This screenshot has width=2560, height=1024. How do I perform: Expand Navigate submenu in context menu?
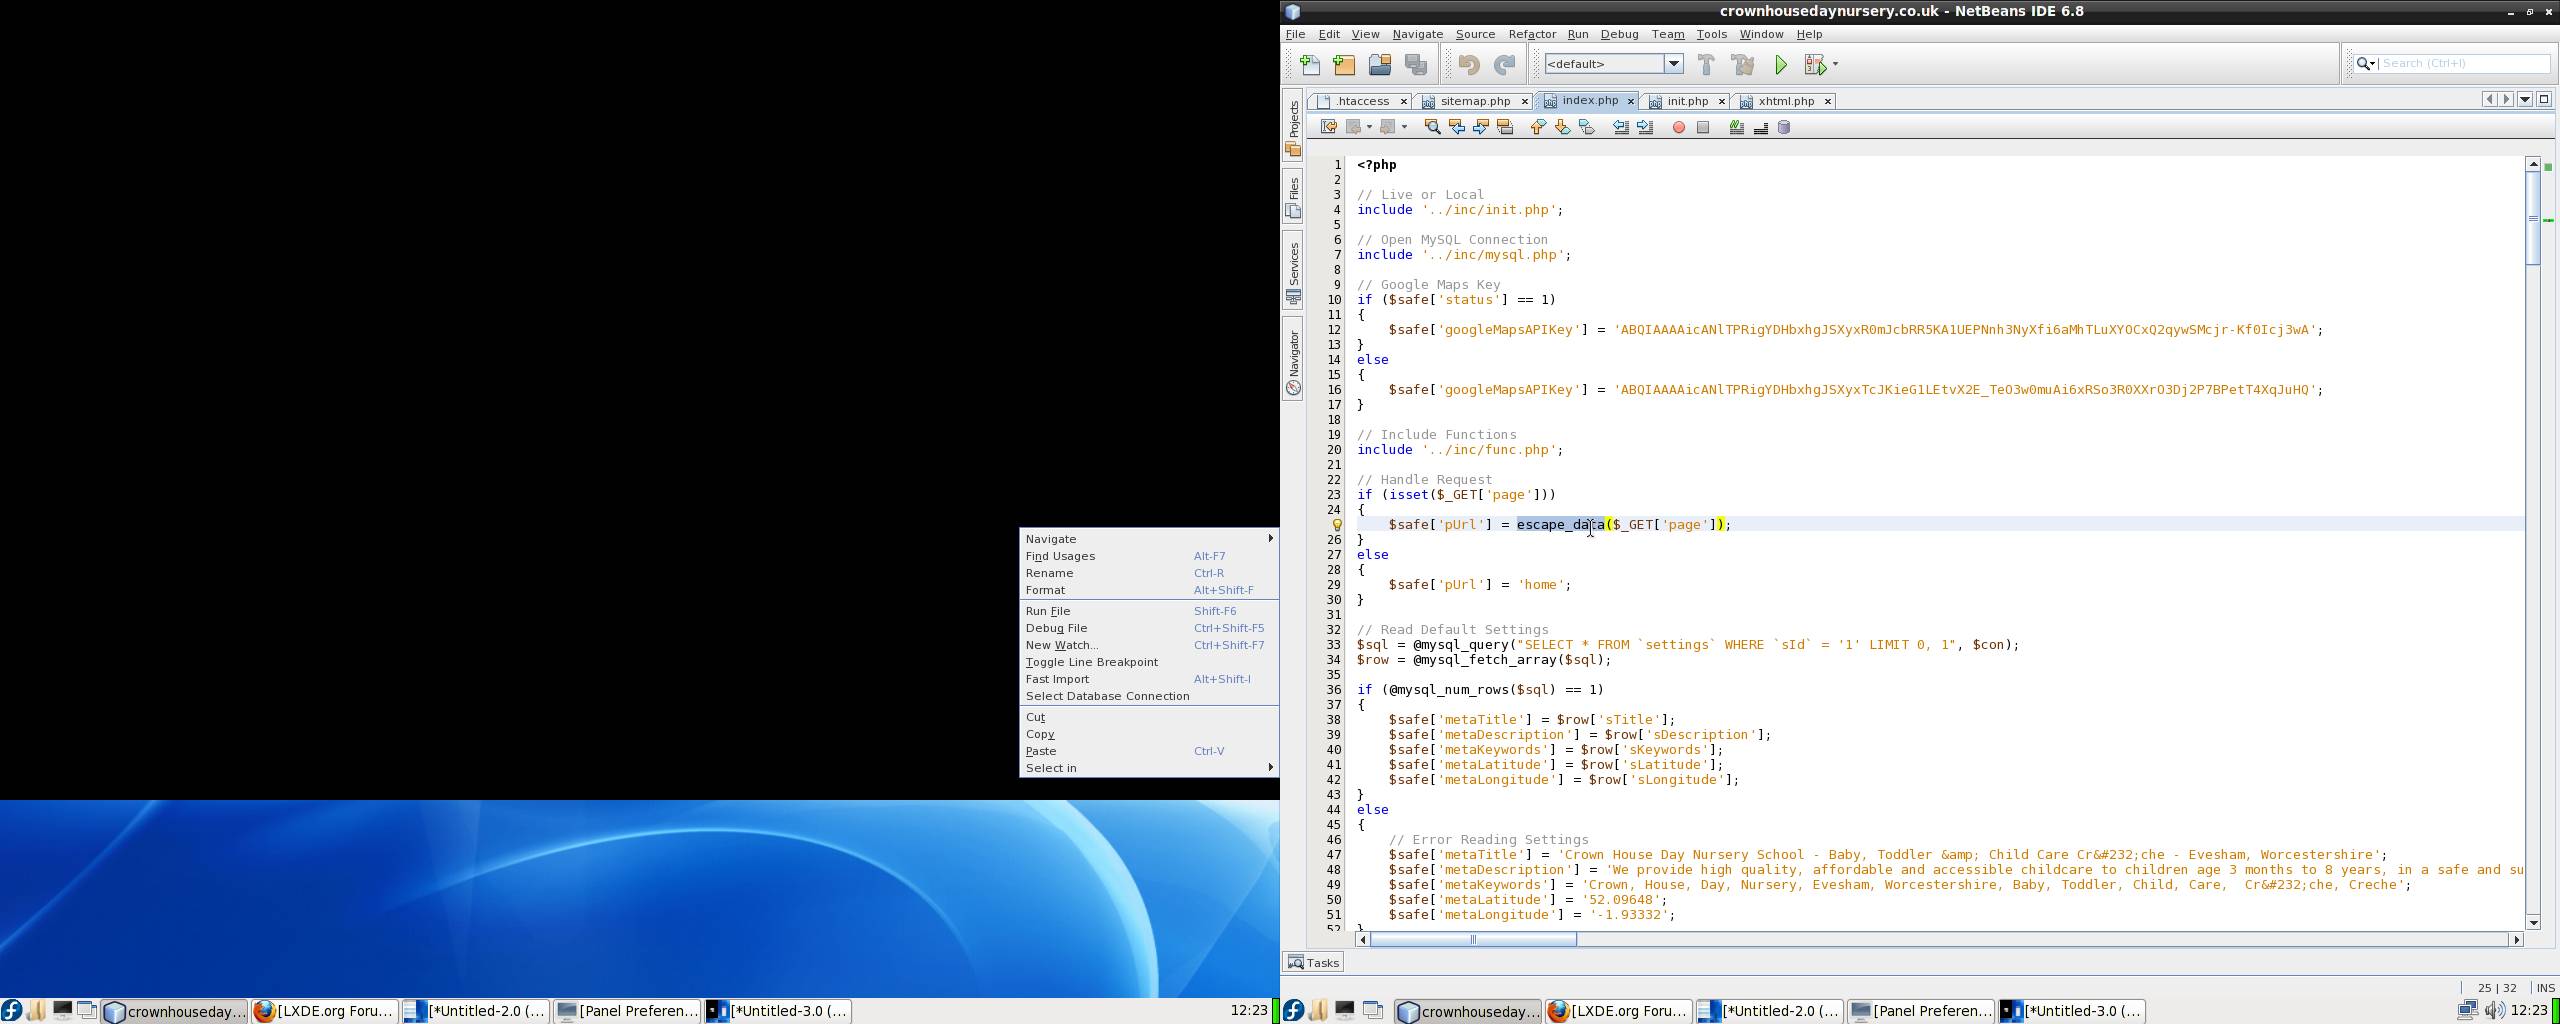[1149, 539]
